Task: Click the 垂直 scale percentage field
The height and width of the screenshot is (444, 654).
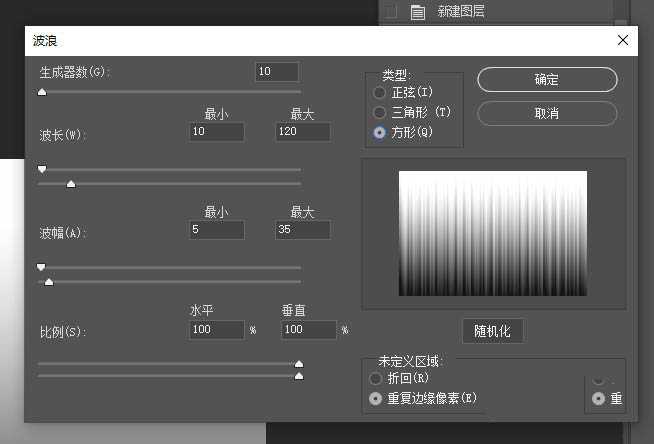Action: point(308,329)
